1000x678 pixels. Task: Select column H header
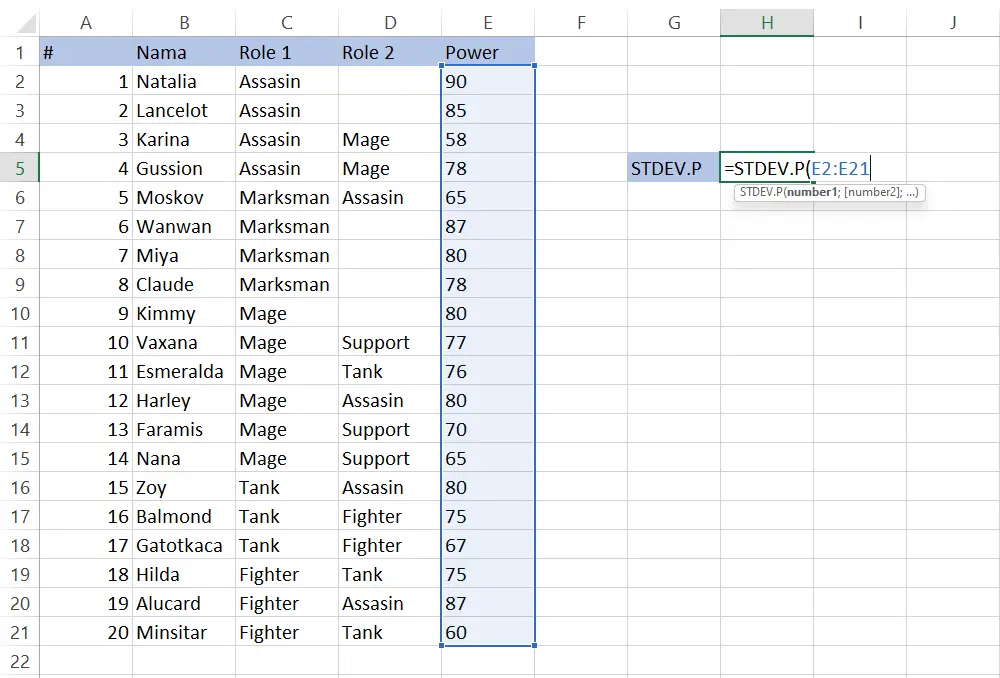[767, 23]
